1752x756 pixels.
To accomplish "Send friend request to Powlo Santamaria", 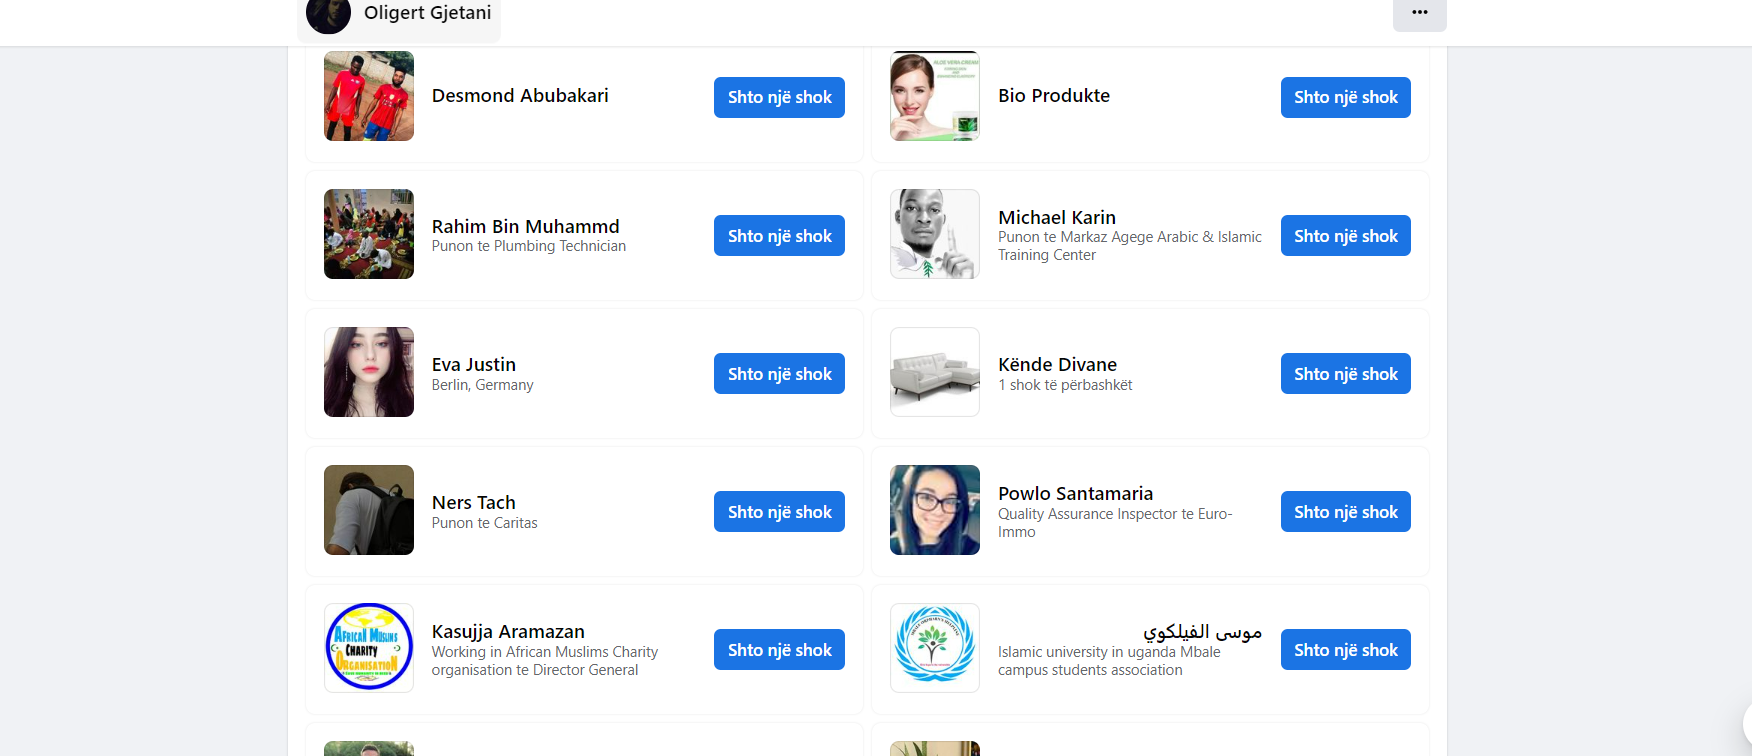I will point(1345,512).
